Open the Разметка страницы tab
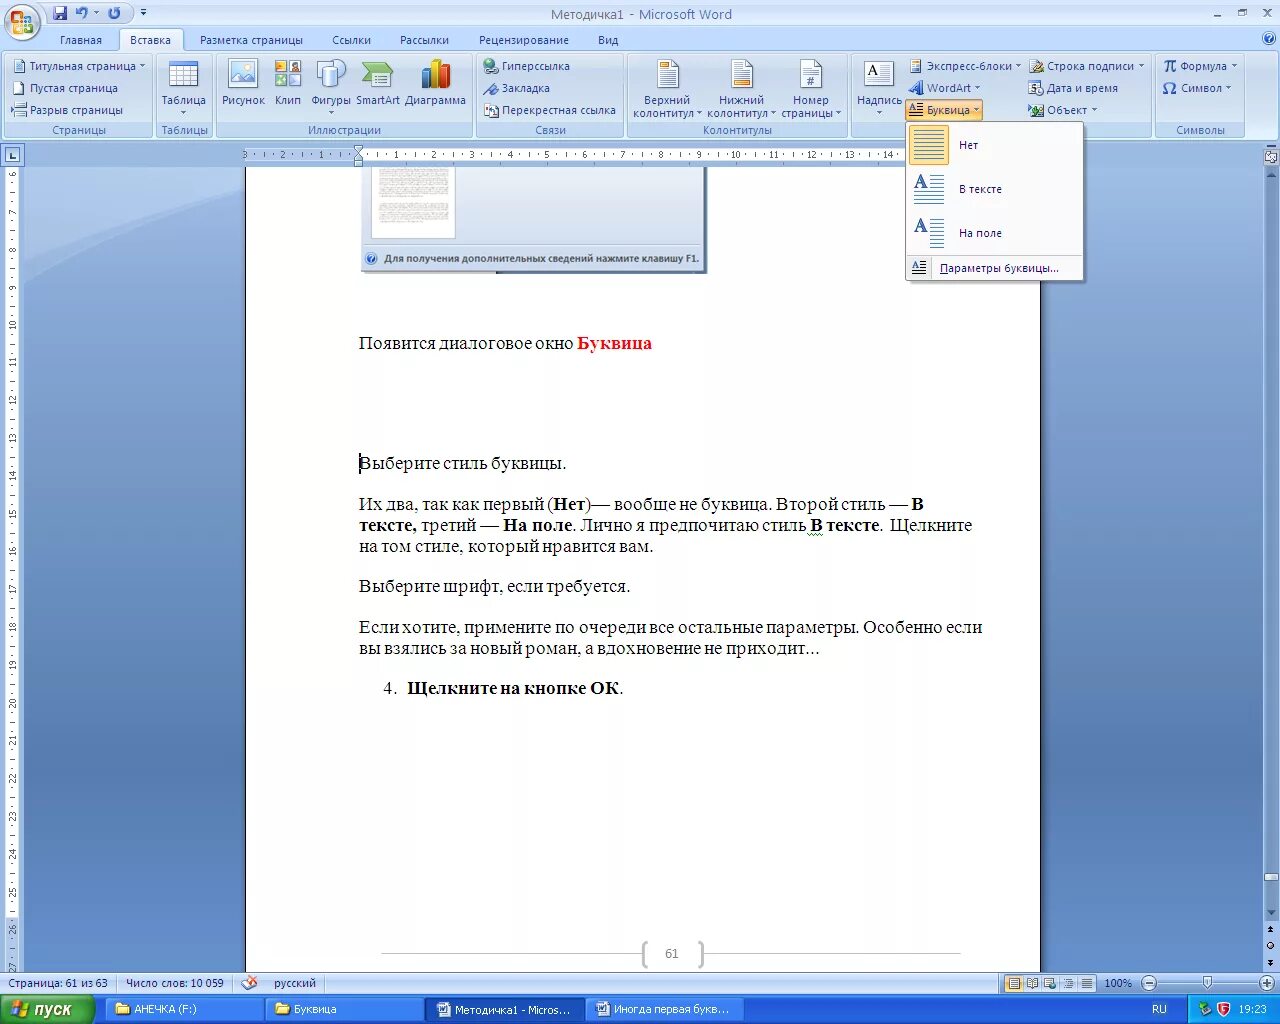This screenshot has height=1024, width=1280. click(x=251, y=40)
